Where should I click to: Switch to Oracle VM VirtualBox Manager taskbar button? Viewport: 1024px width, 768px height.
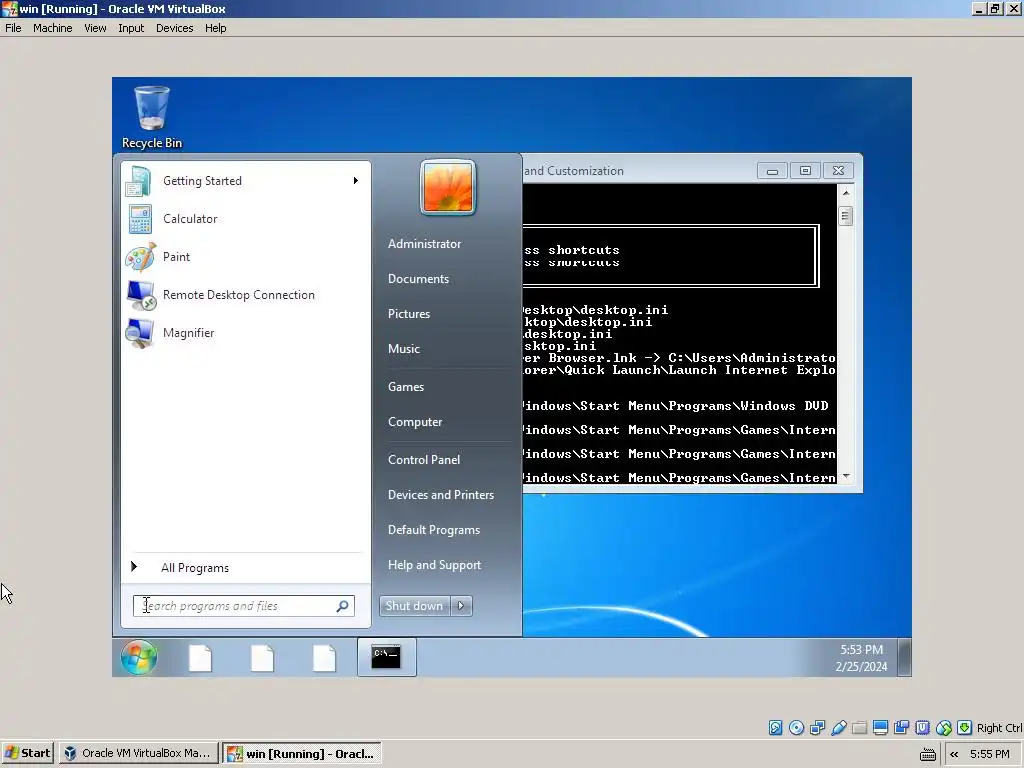coord(138,754)
